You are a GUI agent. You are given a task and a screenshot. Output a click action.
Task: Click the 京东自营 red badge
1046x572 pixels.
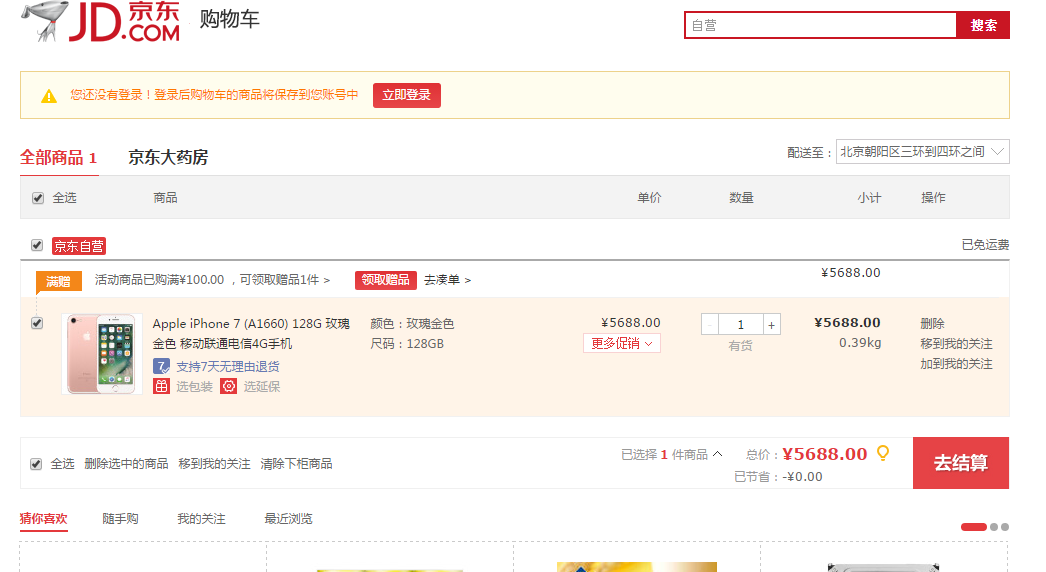pos(79,246)
